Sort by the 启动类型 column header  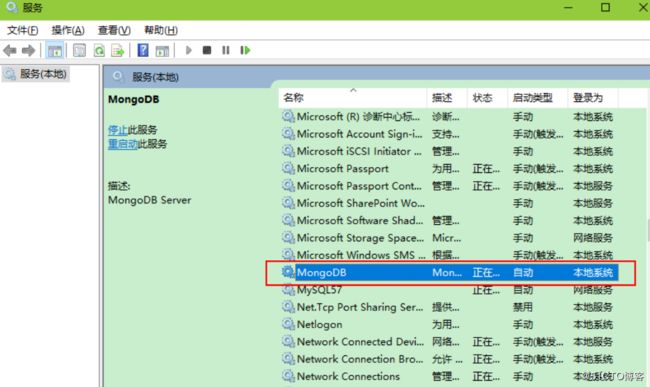click(537, 98)
